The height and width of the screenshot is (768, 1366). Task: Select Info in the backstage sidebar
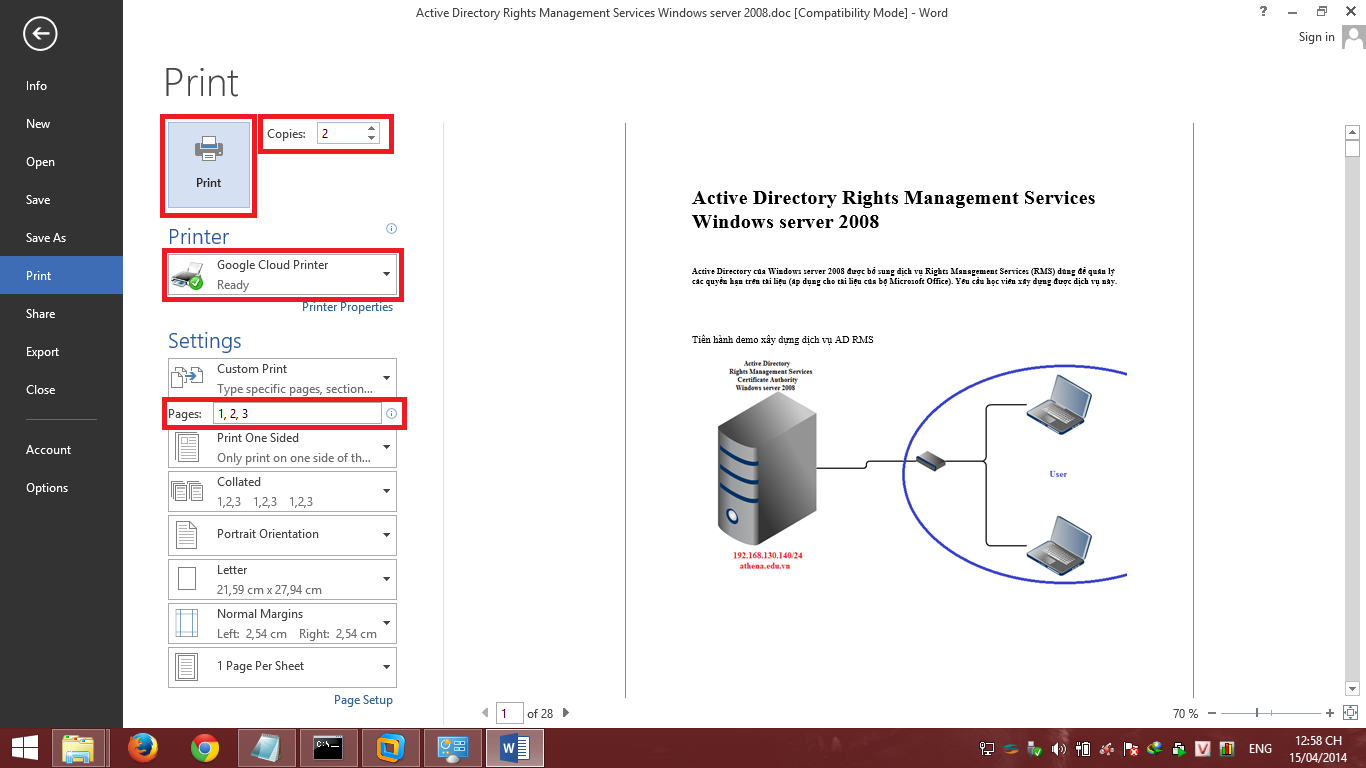[x=61, y=86]
